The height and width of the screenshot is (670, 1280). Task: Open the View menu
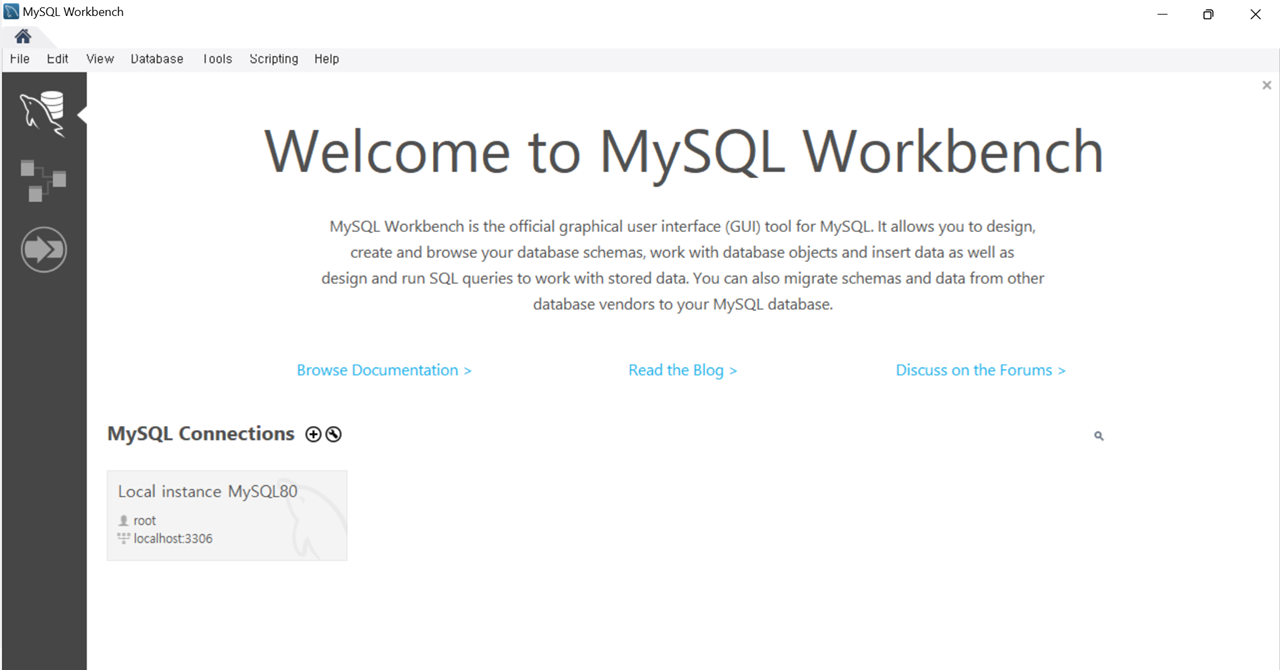pyautogui.click(x=100, y=59)
